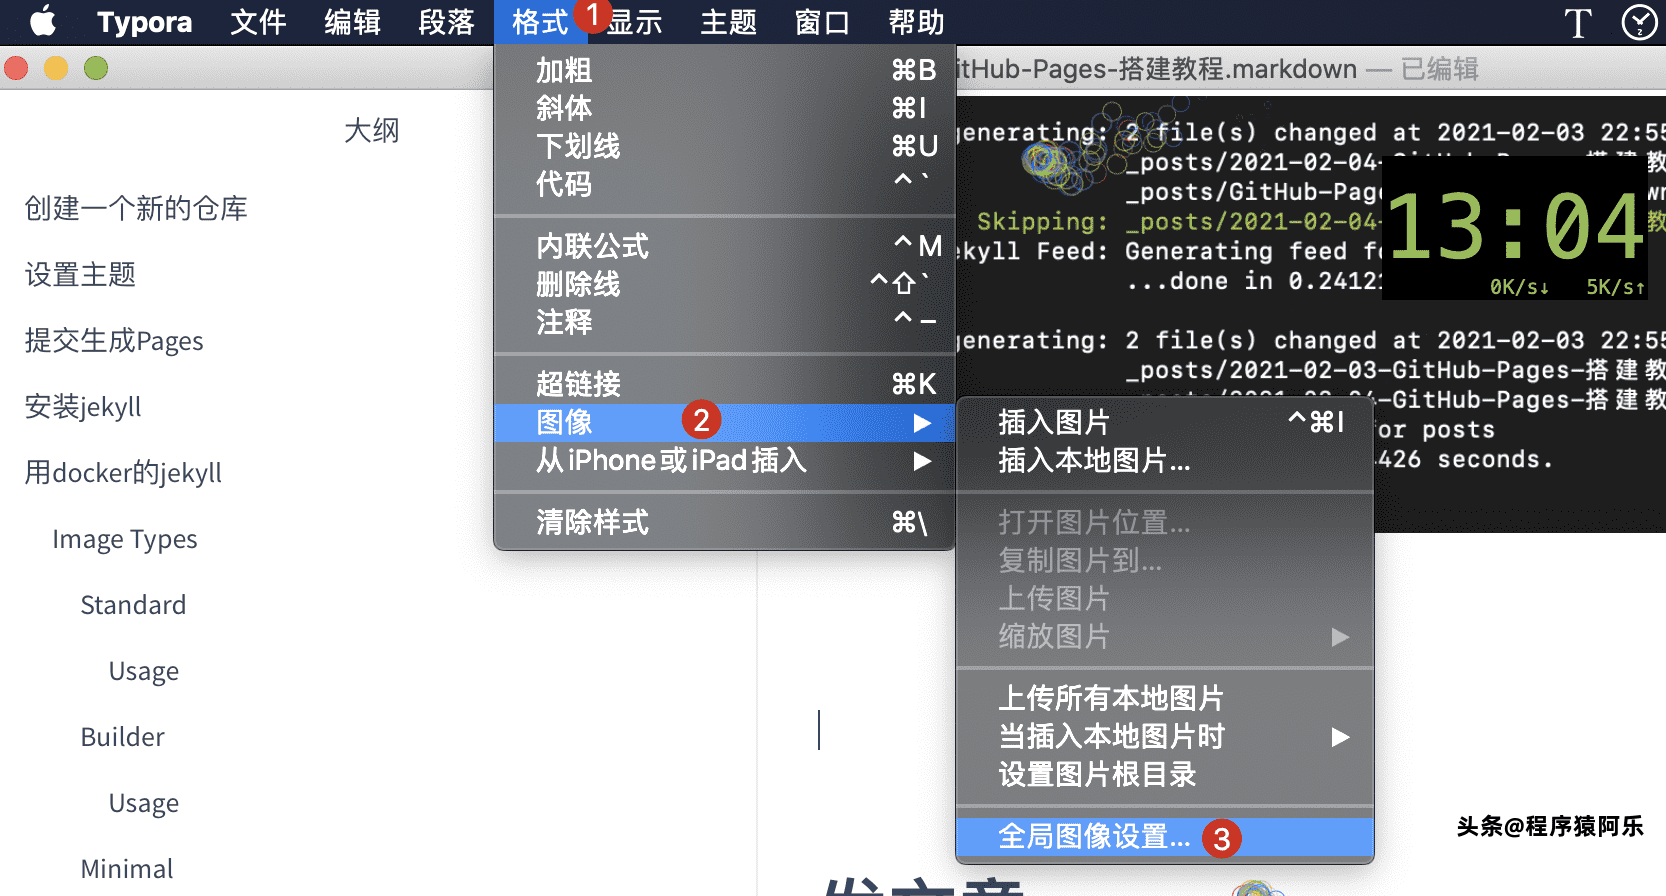
Task: Select 插入图片 in image submenu
Action: 1165,422
